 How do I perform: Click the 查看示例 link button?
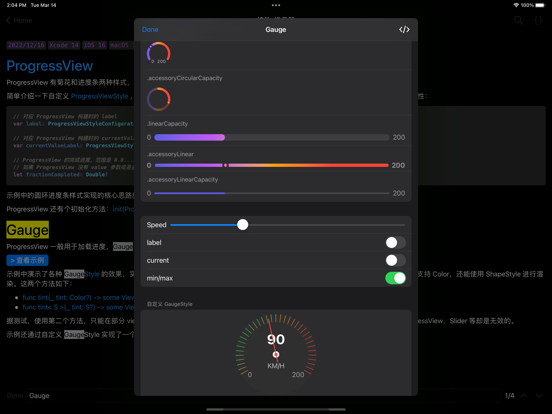[27, 261]
